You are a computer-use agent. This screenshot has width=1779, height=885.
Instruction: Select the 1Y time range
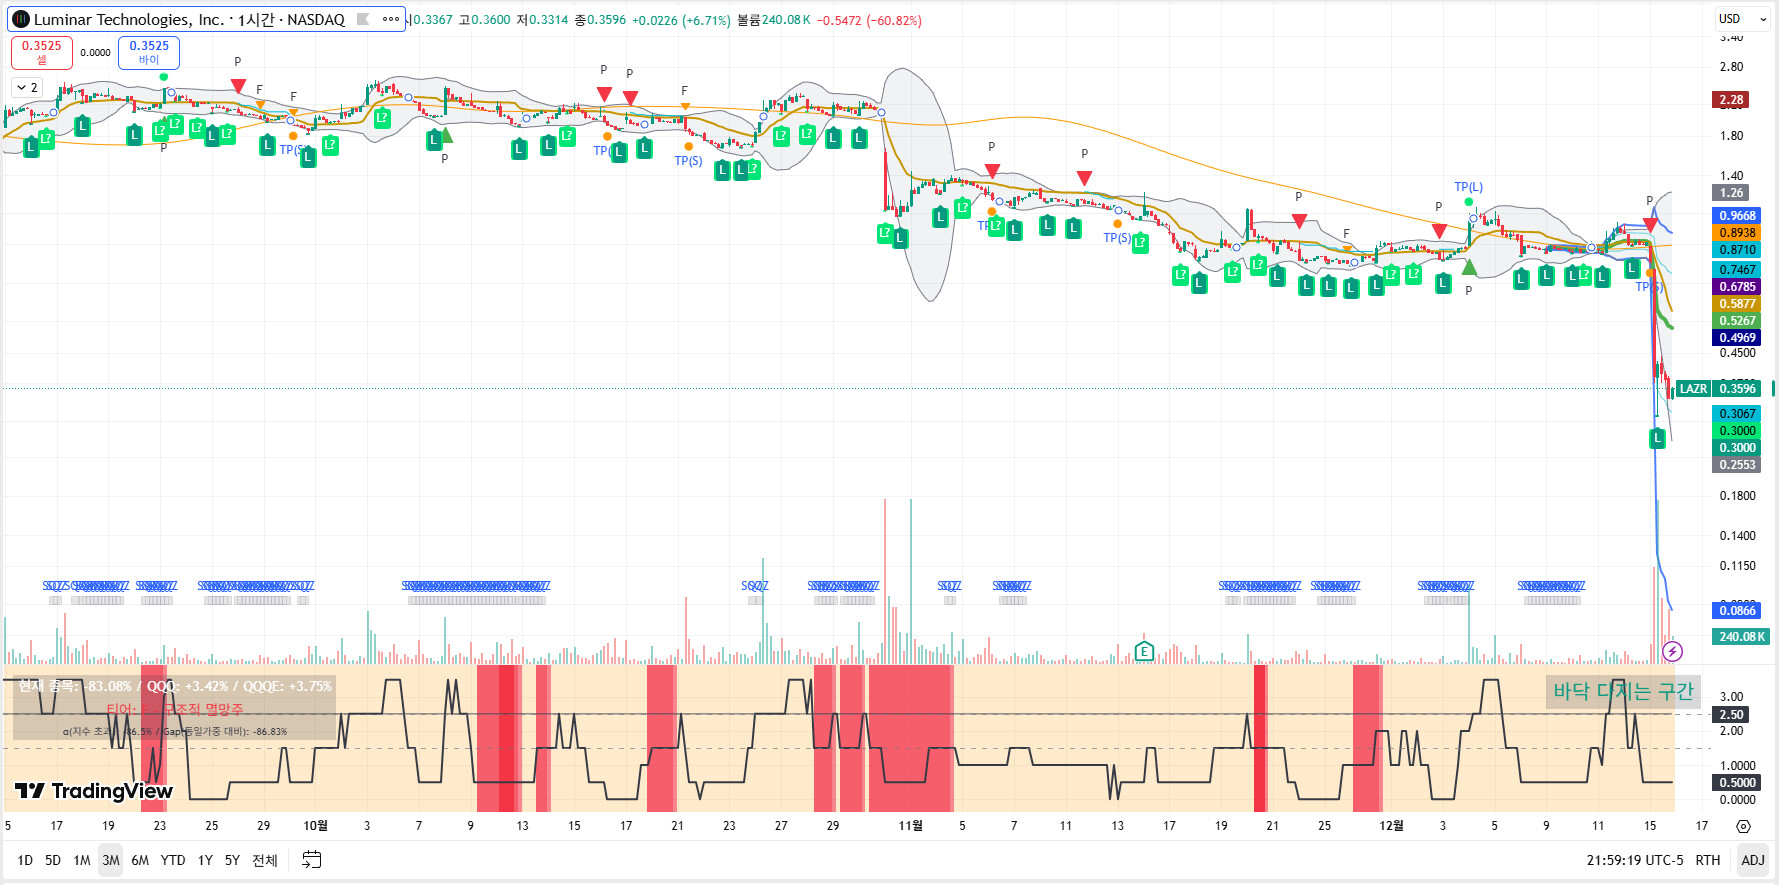[205, 860]
